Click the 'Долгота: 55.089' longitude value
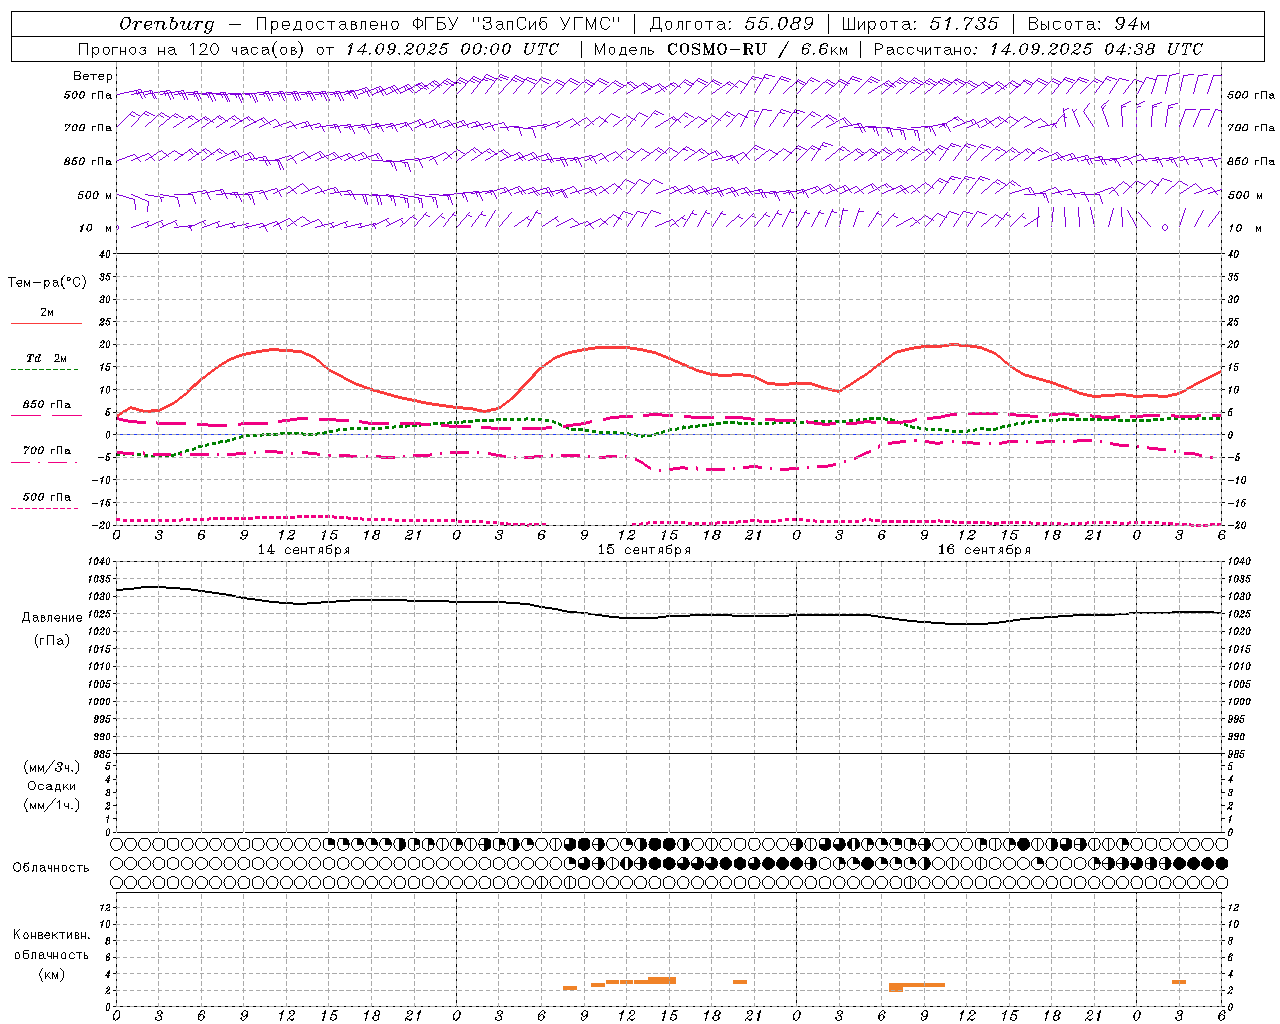The width and height of the screenshot is (1280, 1024). 732,24
